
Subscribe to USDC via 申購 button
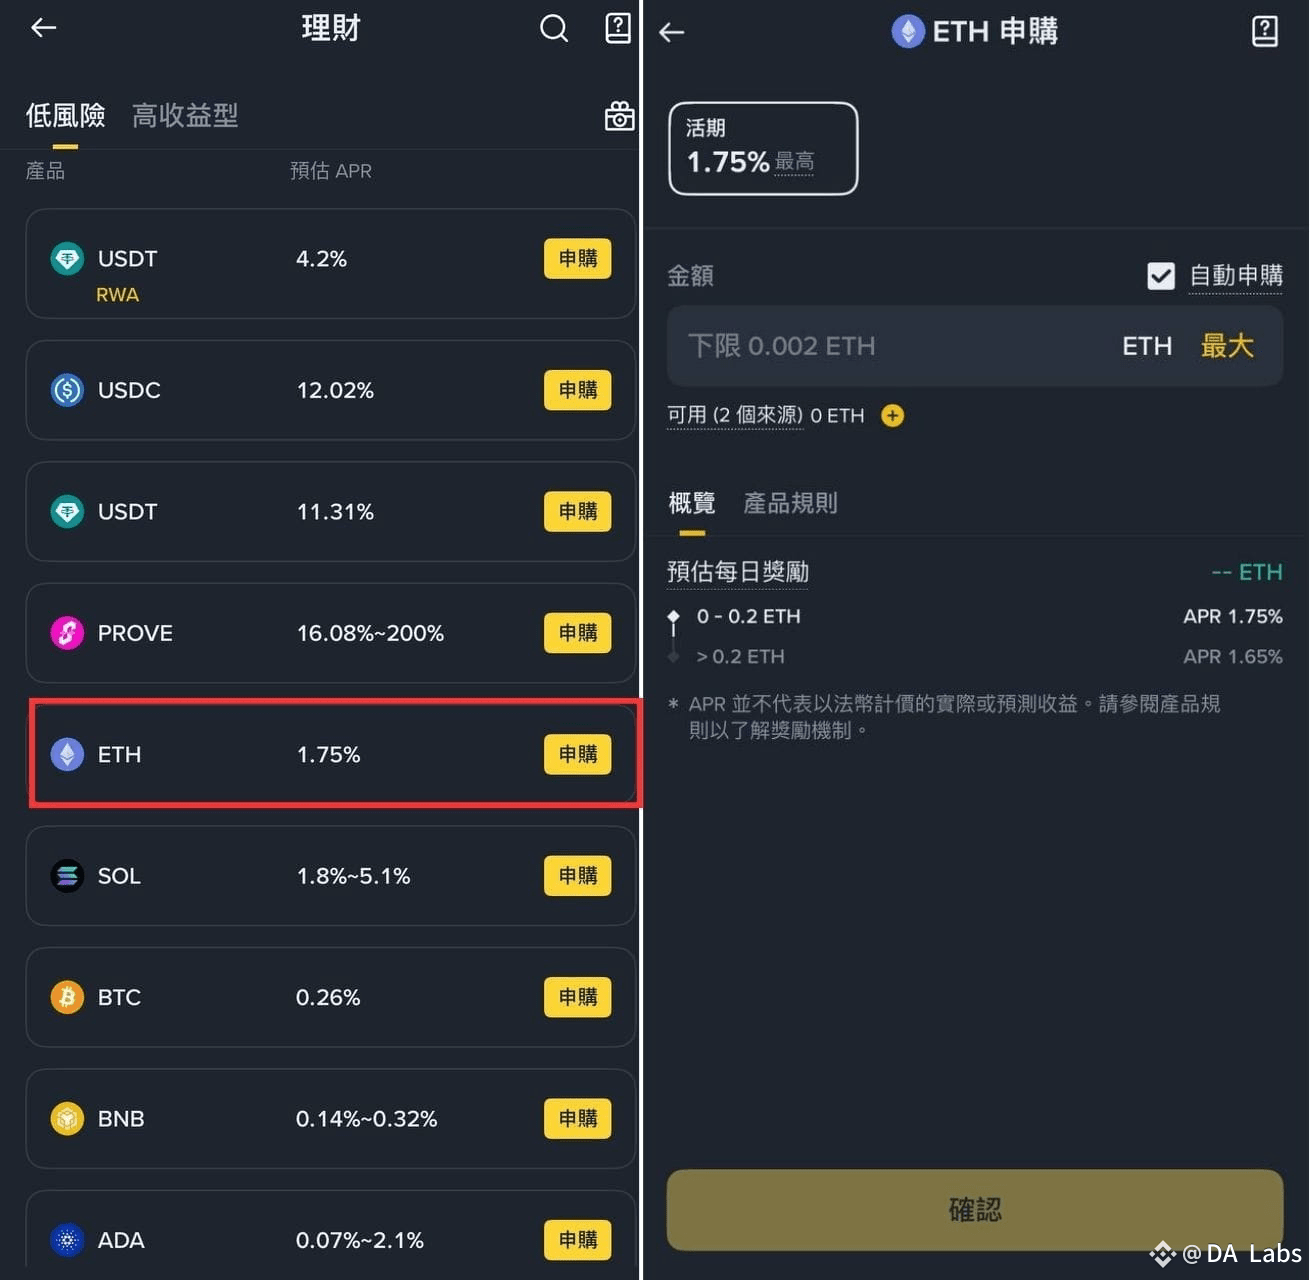tap(578, 390)
